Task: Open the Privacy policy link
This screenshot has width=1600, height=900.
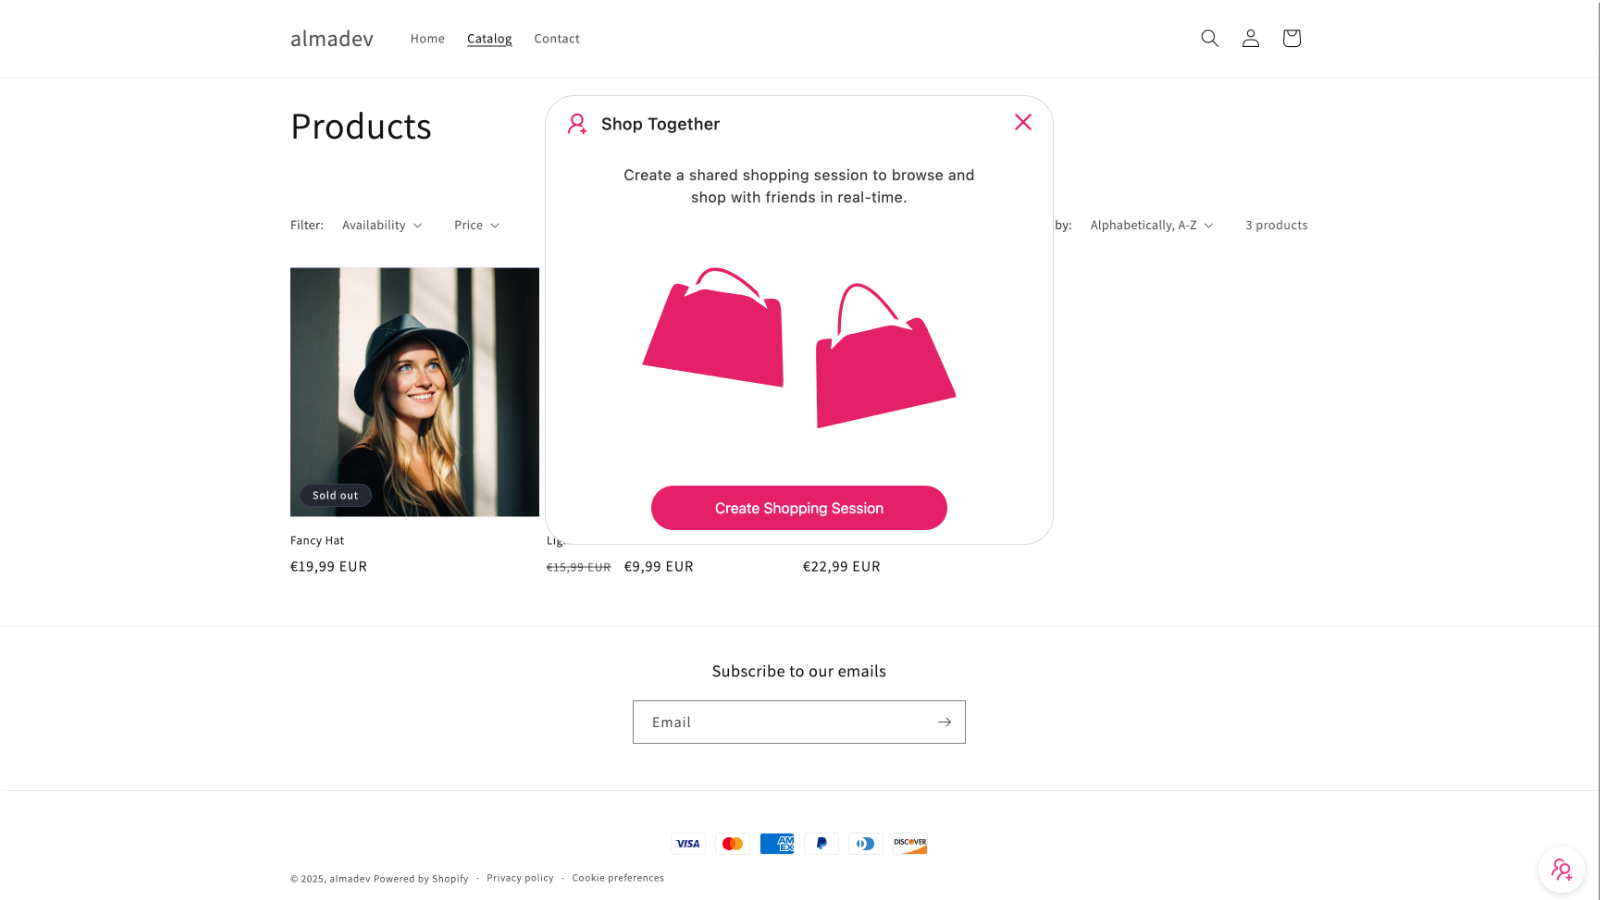Action: 520,878
